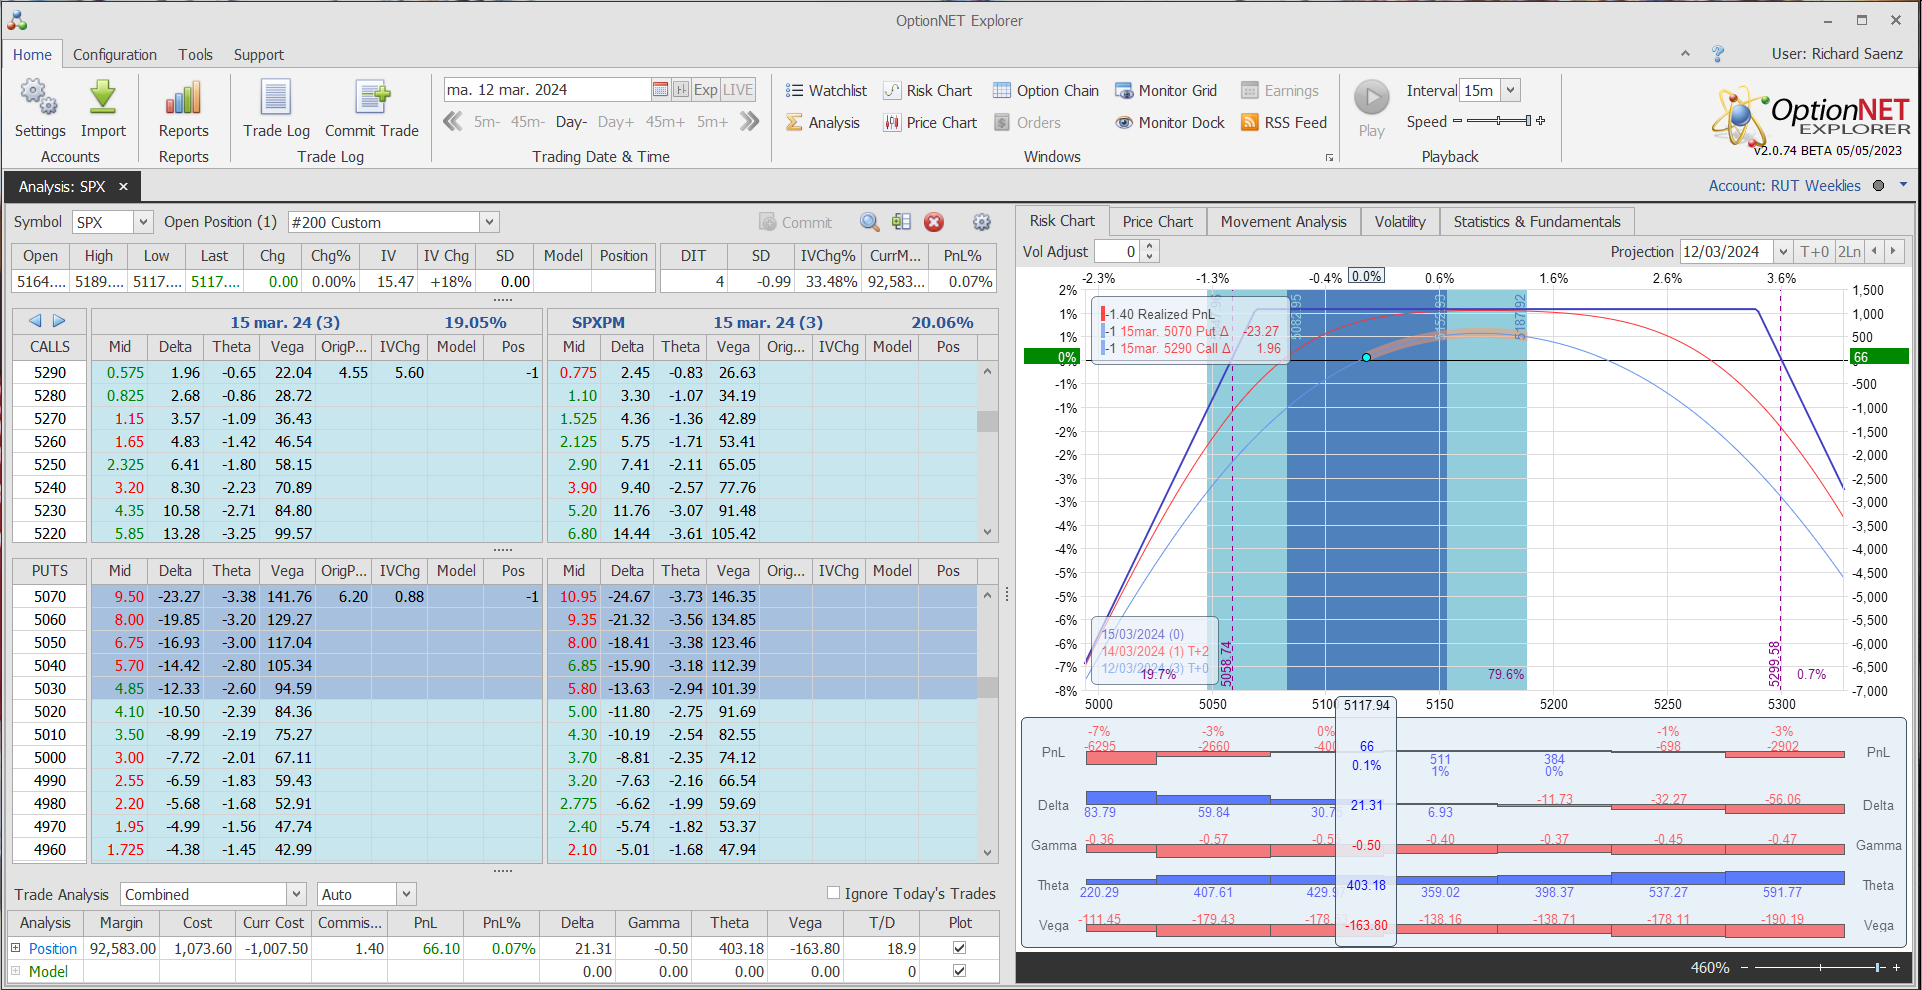Step back one day with Day- button
This screenshot has width=1922, height=990.
(x=571, y=122)
